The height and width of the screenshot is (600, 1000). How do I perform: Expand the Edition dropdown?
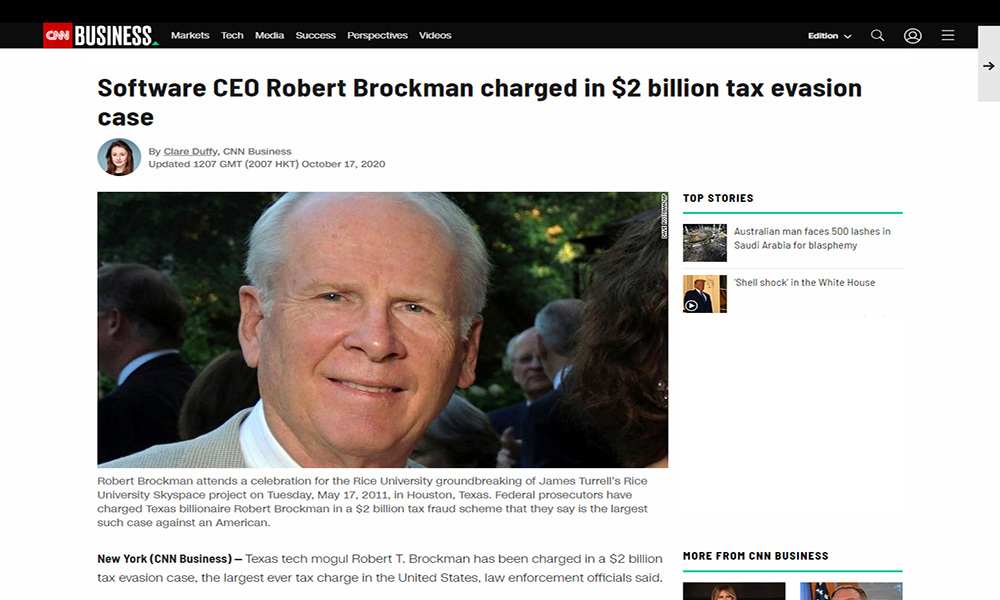point(829,36)
